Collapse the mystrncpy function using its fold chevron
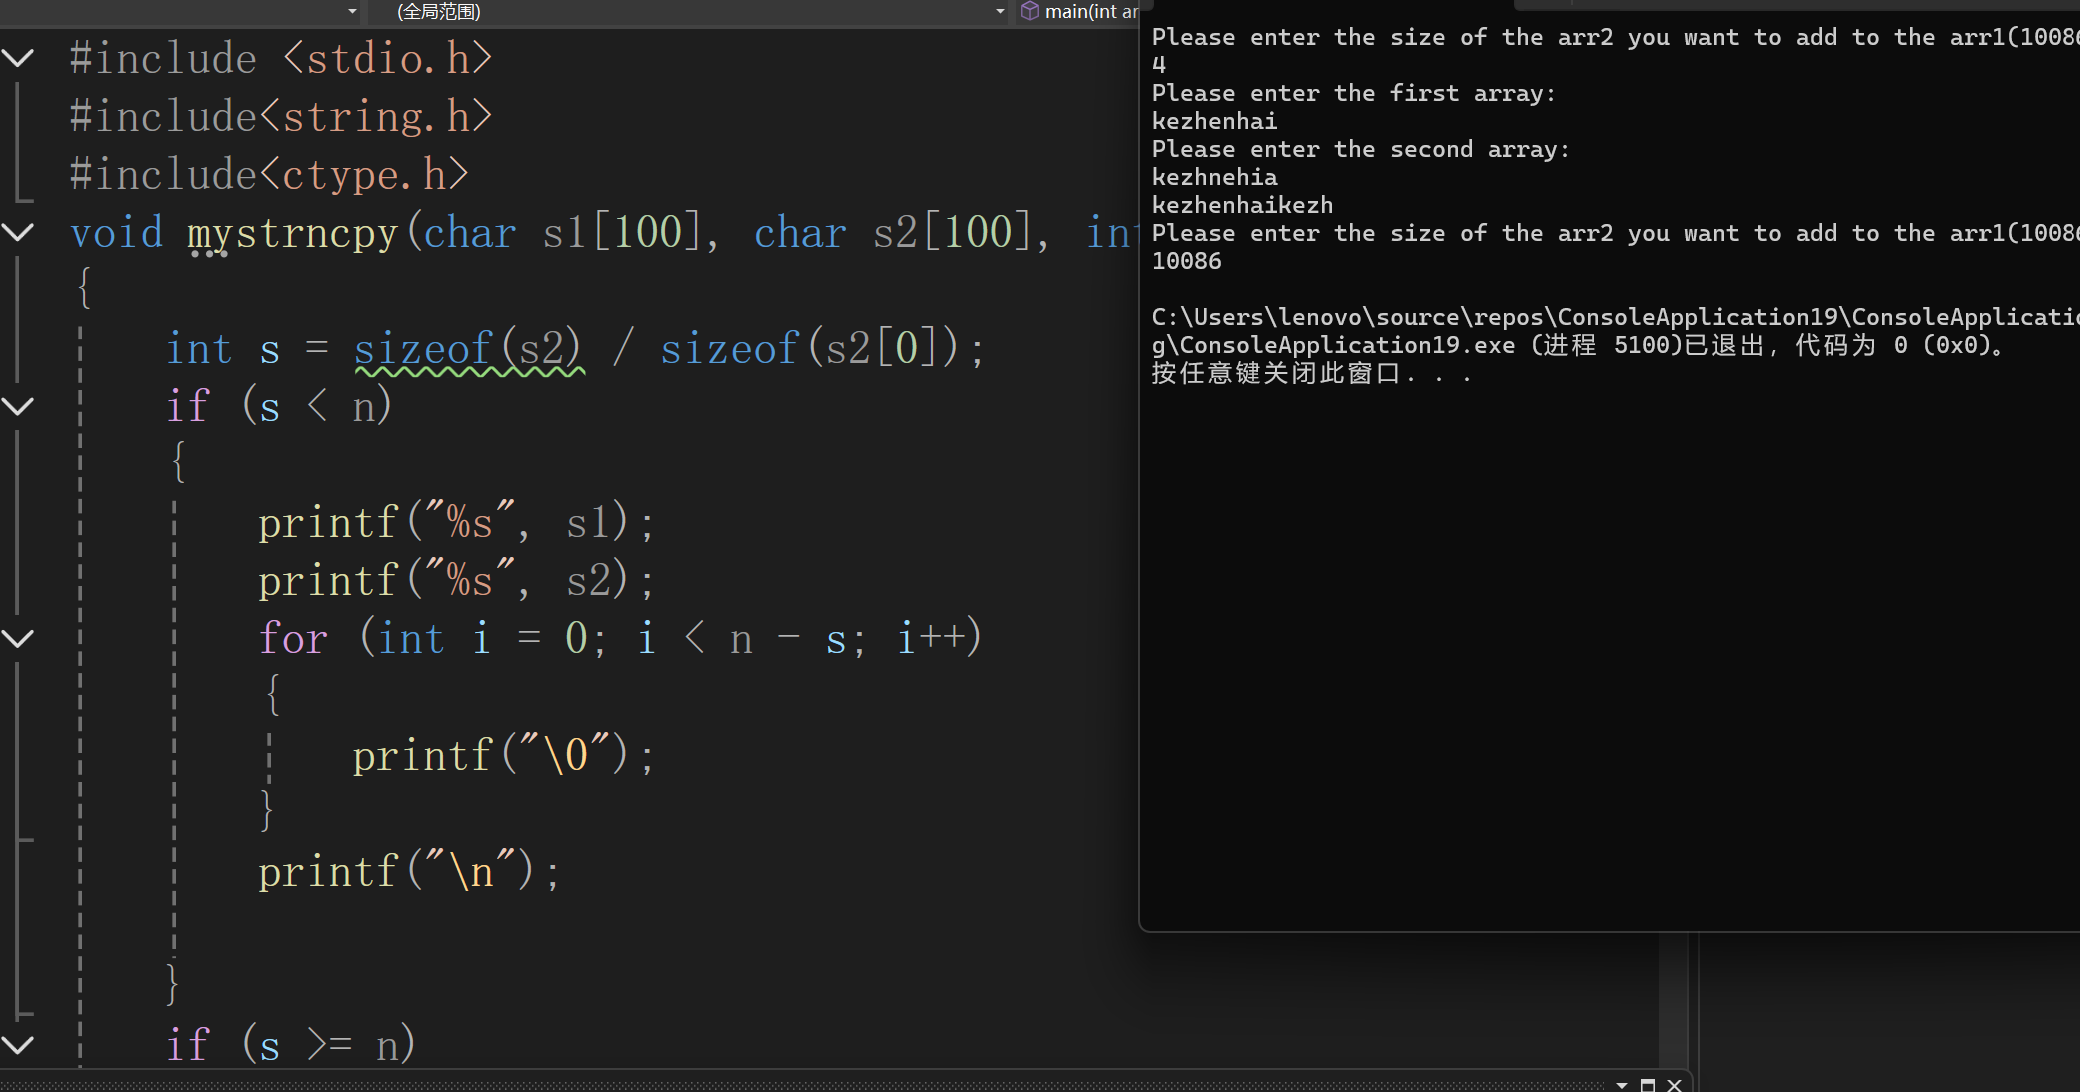This screenshot has height=1092, width=2080. [x=18, y=232]
